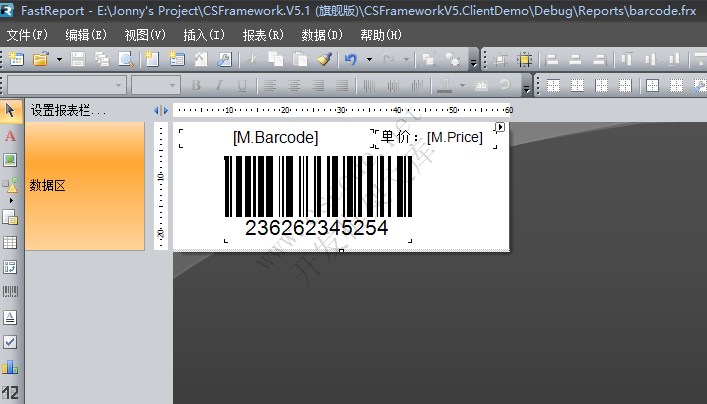
Task: Click the Group objects icon
Action: (x=428, y=59)
